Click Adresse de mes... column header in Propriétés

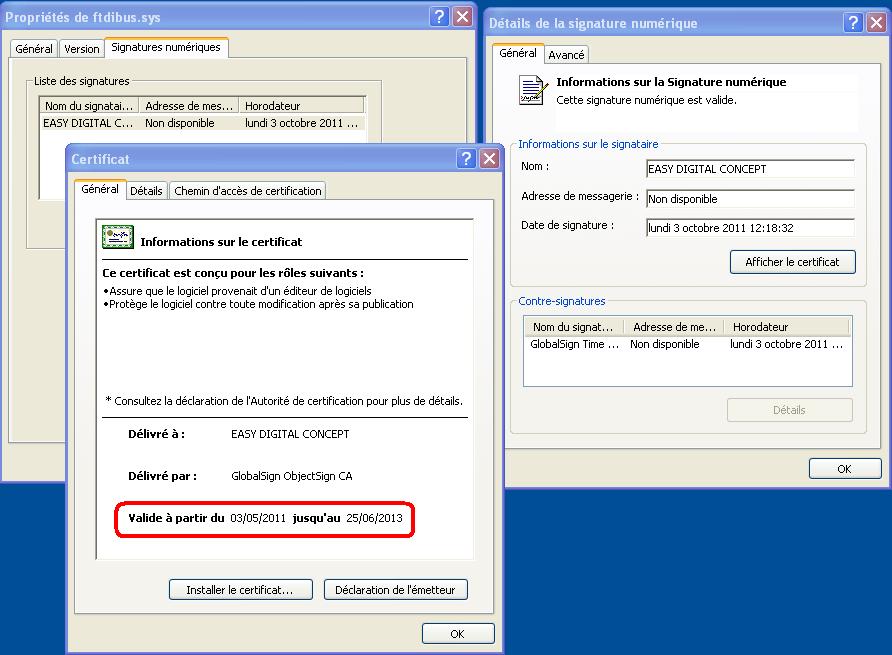coord(189,106)
